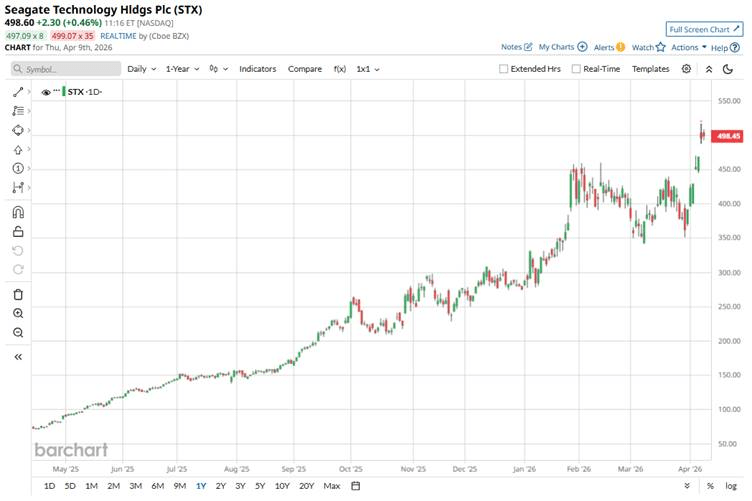Zoom in on the chart

(x=18, y=313)
